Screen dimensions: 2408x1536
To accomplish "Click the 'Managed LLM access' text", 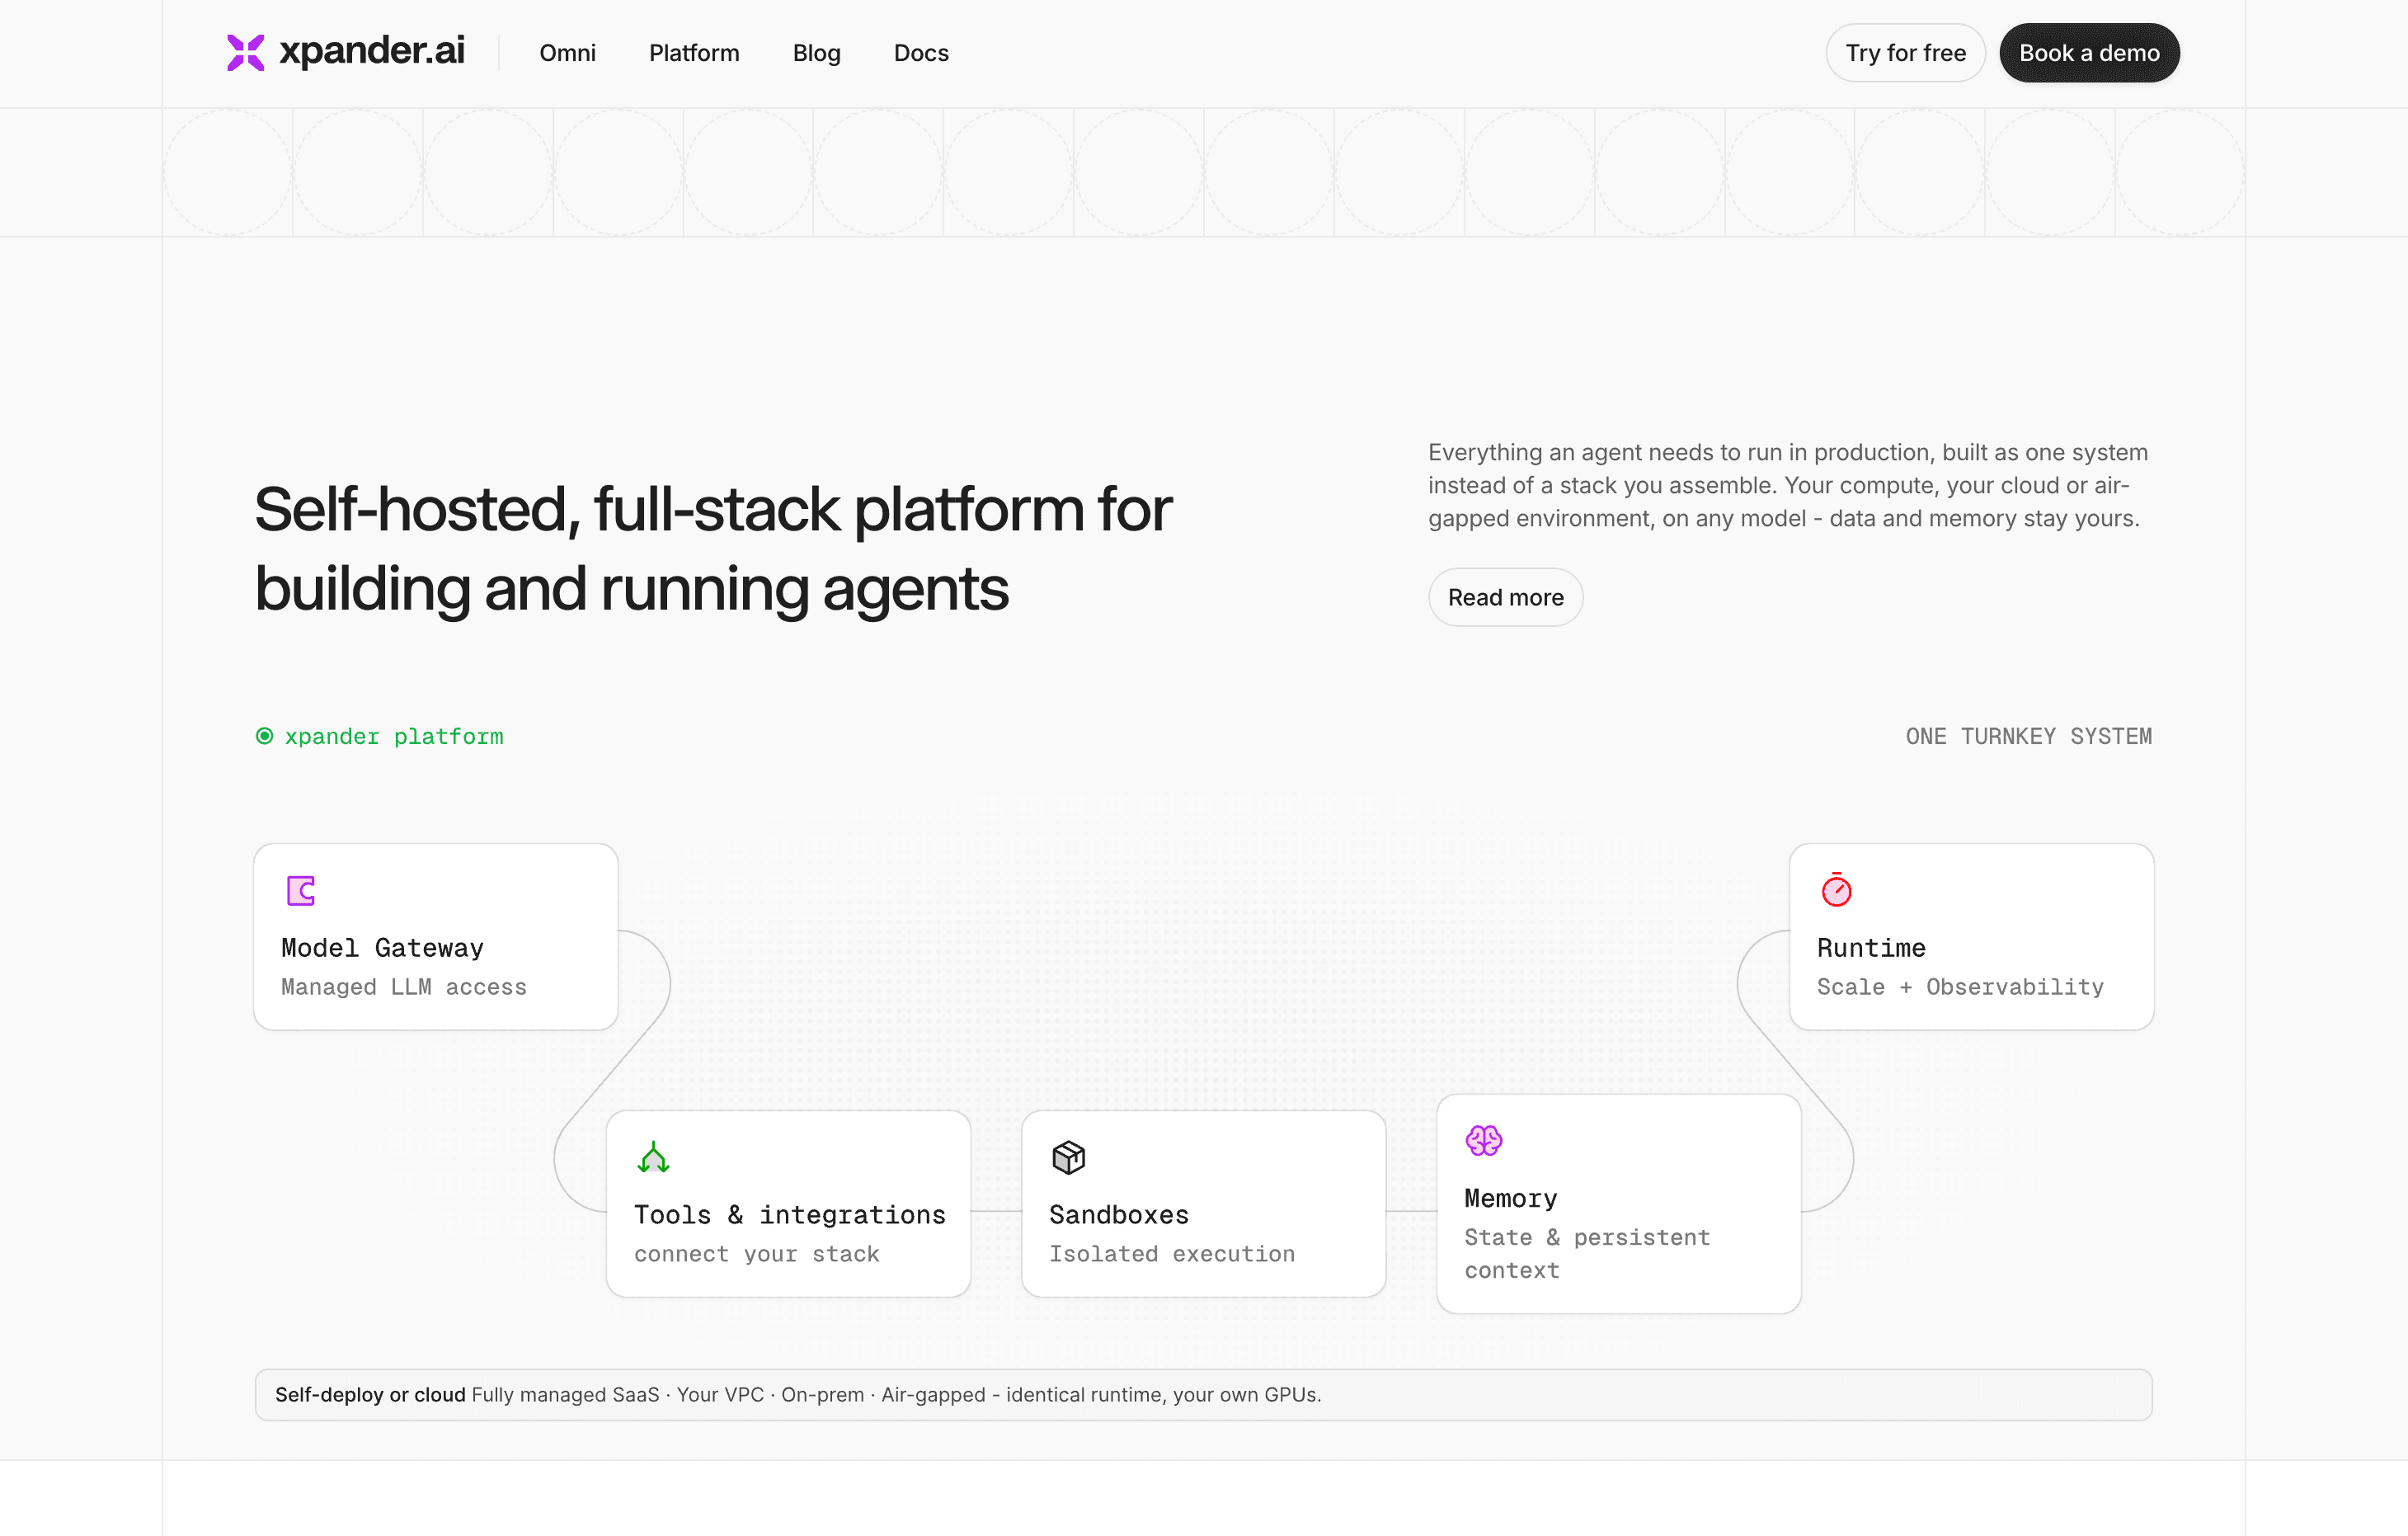I will 403,987.
